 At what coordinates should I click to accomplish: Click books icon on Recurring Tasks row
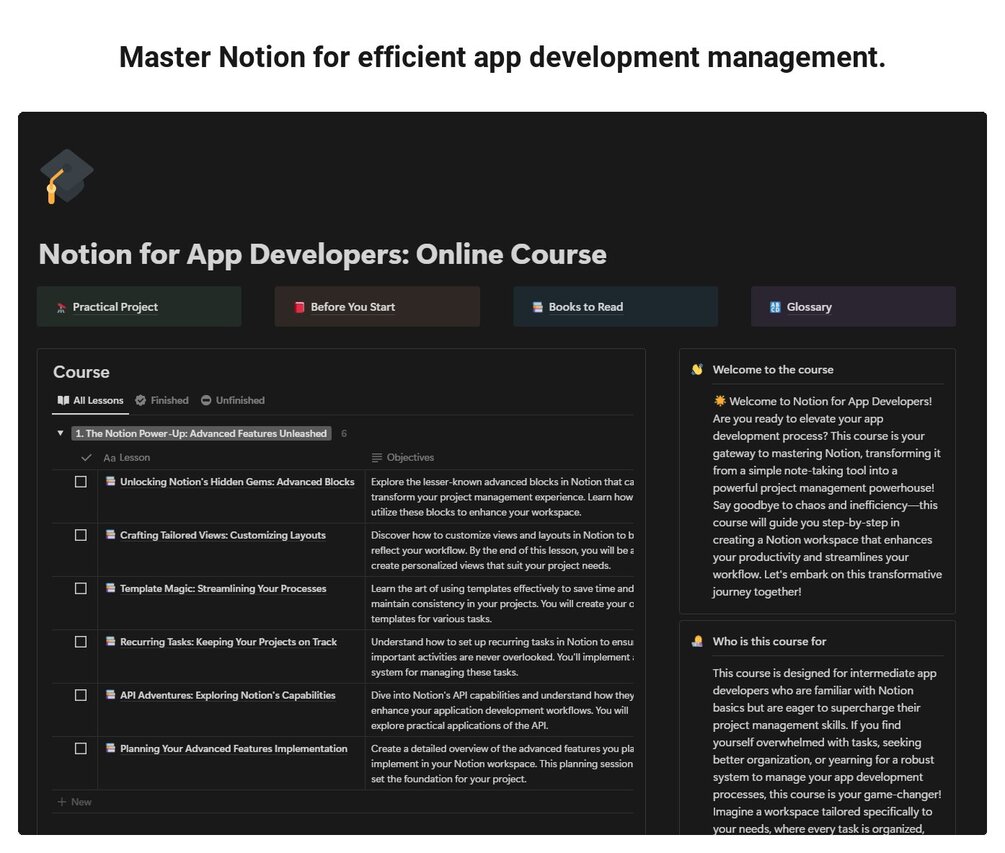(x=110, y=642)
